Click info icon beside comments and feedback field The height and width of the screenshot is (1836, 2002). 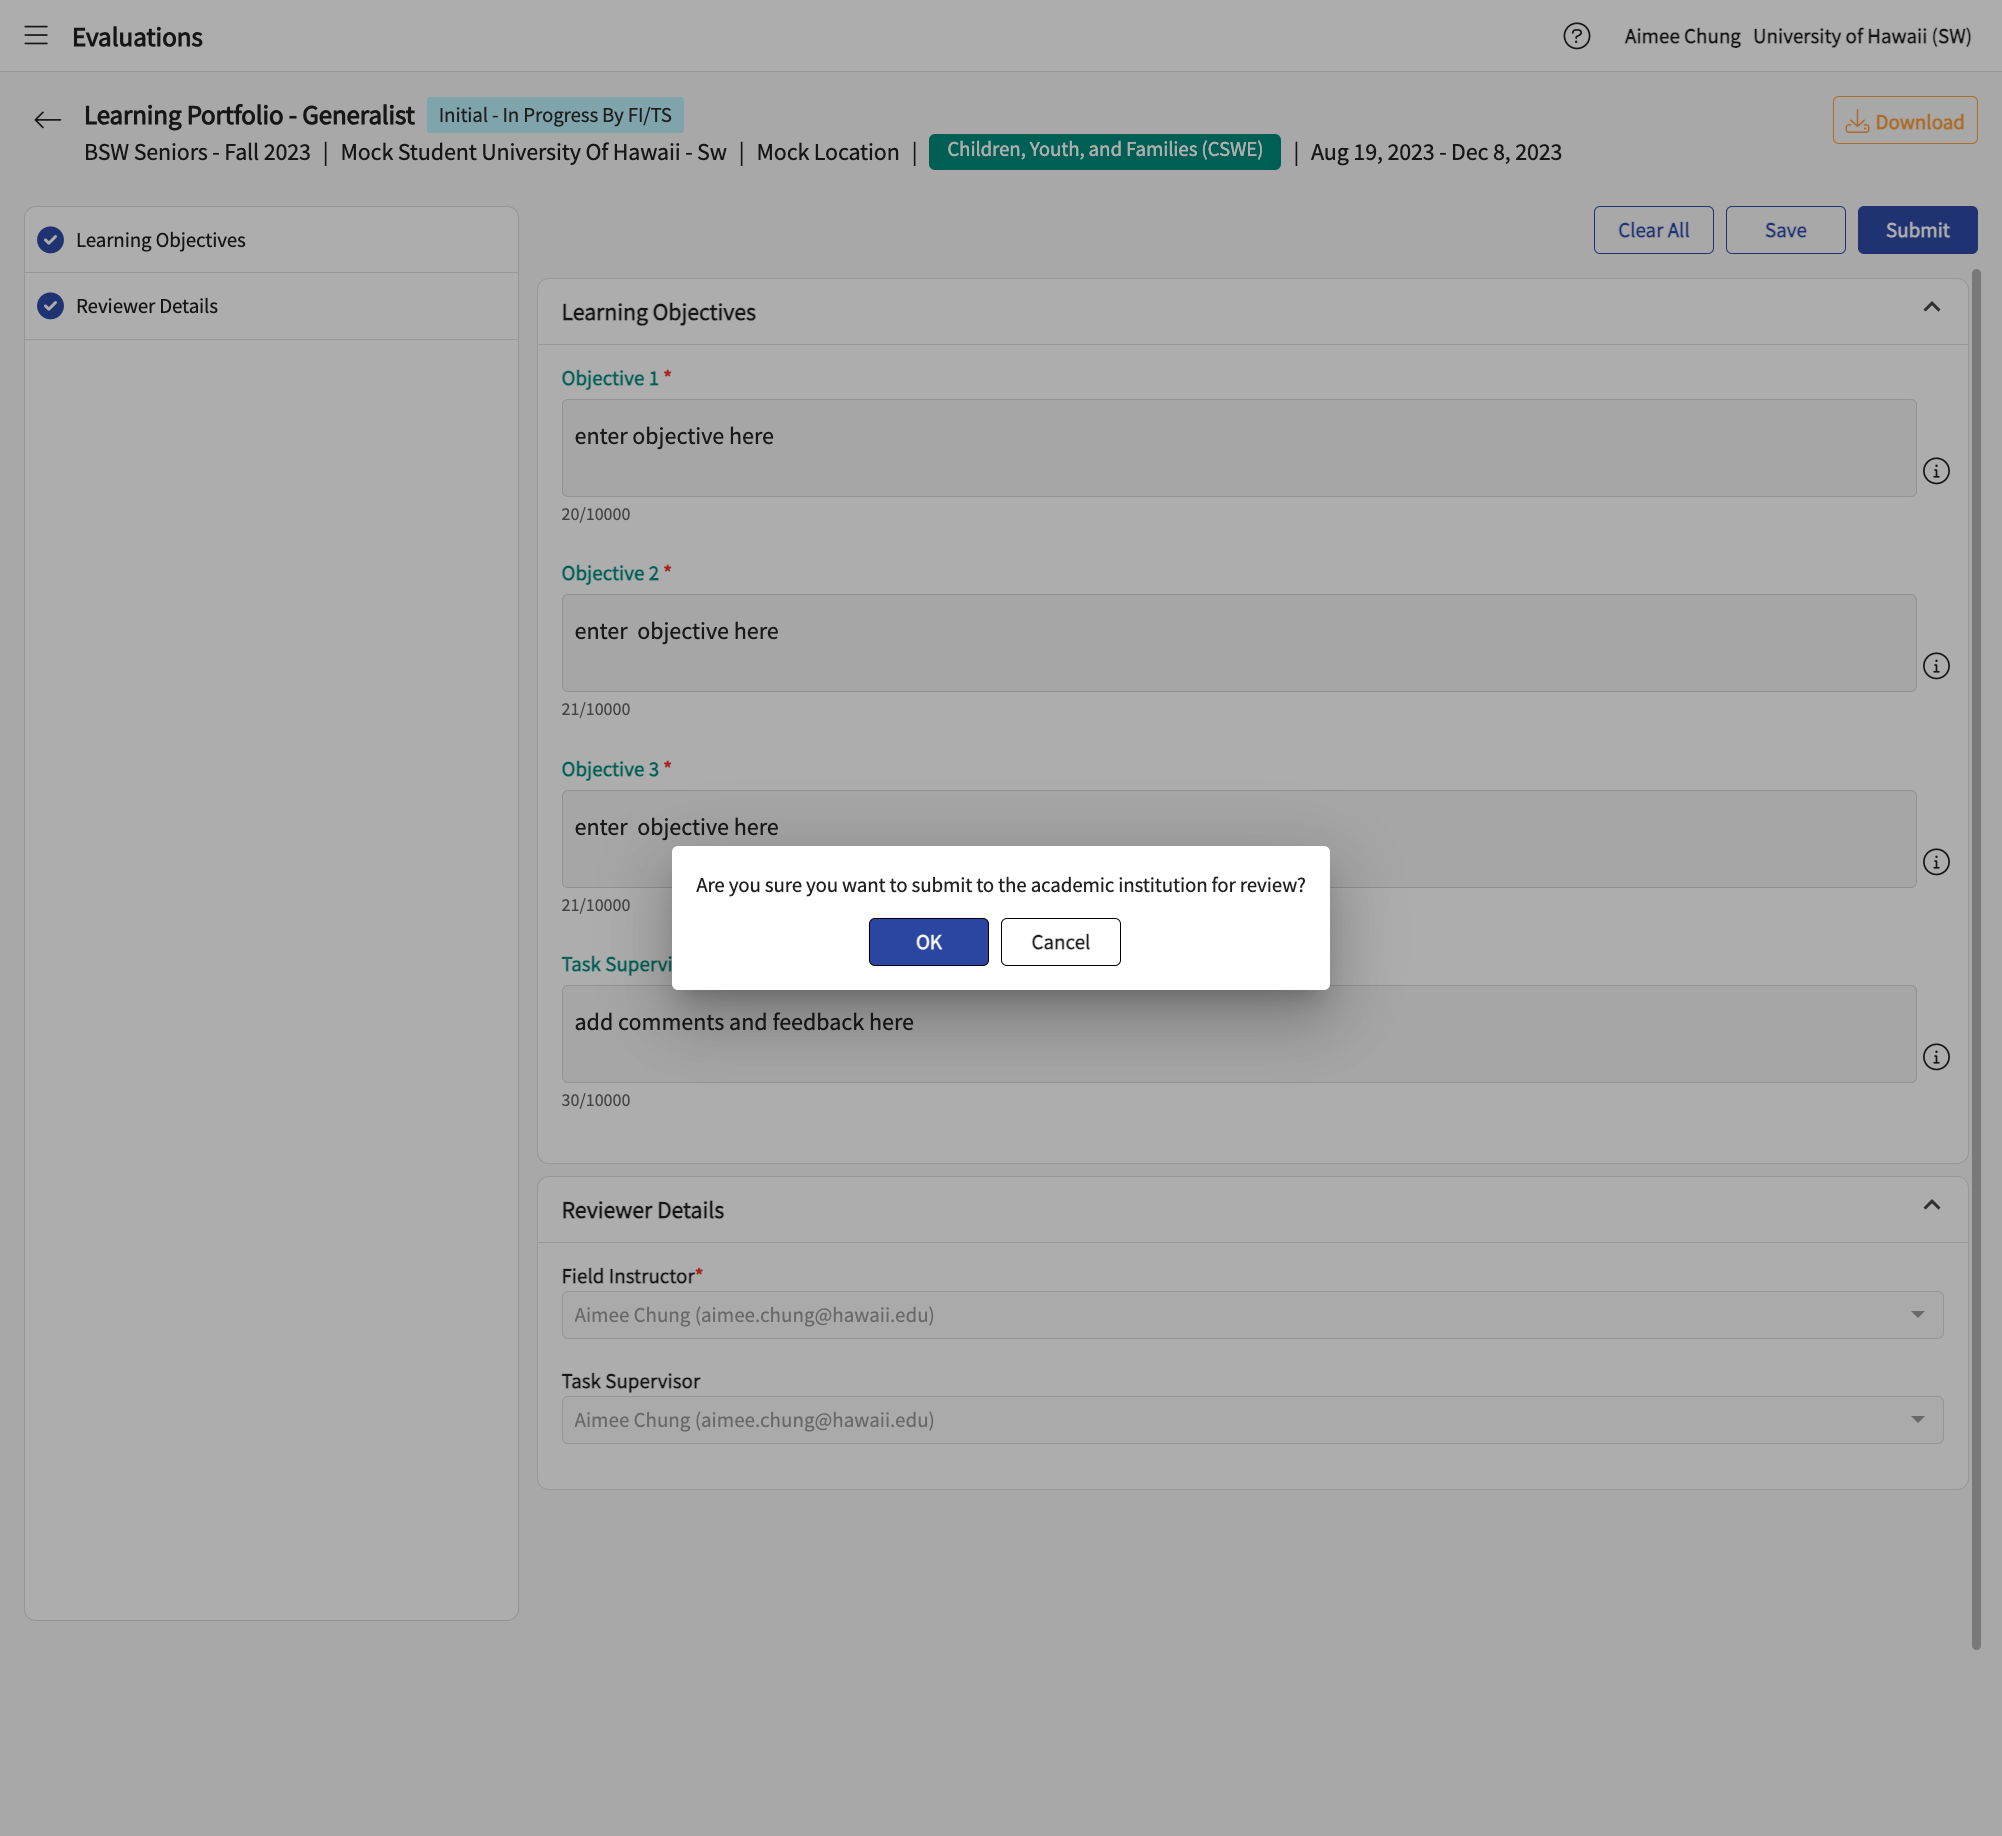tap(1936, 1057)
